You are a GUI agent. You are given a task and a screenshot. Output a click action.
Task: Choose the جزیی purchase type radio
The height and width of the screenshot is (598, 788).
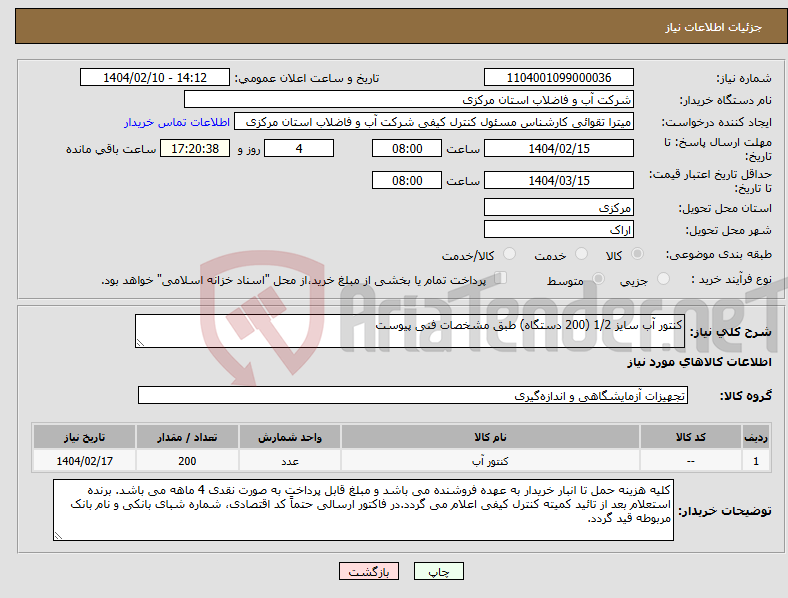tap(663, 278)
